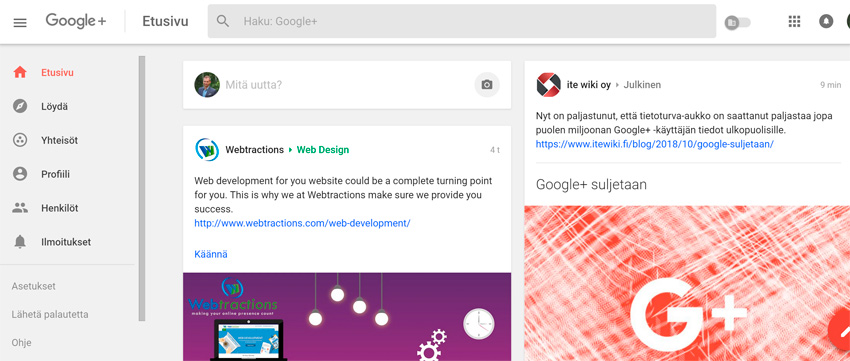Select Etusivu in the sidebar
This screenshot has height=361, width=850.
(x=57, y=72)
